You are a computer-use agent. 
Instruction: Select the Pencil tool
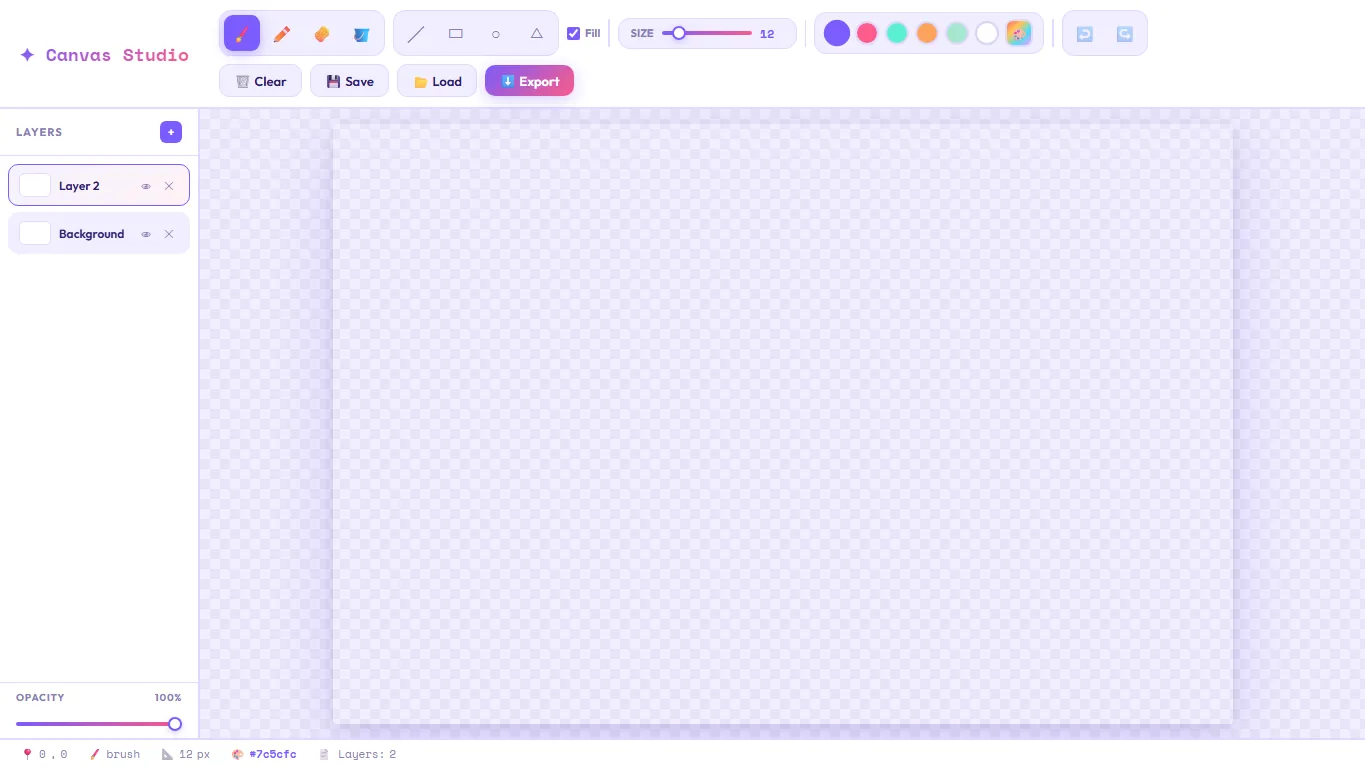(282, 33)
